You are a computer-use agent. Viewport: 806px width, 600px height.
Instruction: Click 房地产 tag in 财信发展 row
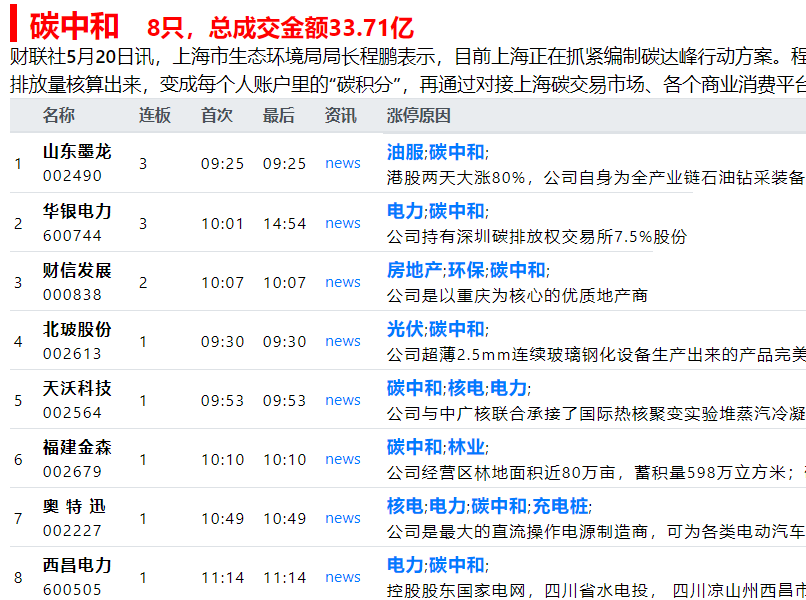(414, 270)
